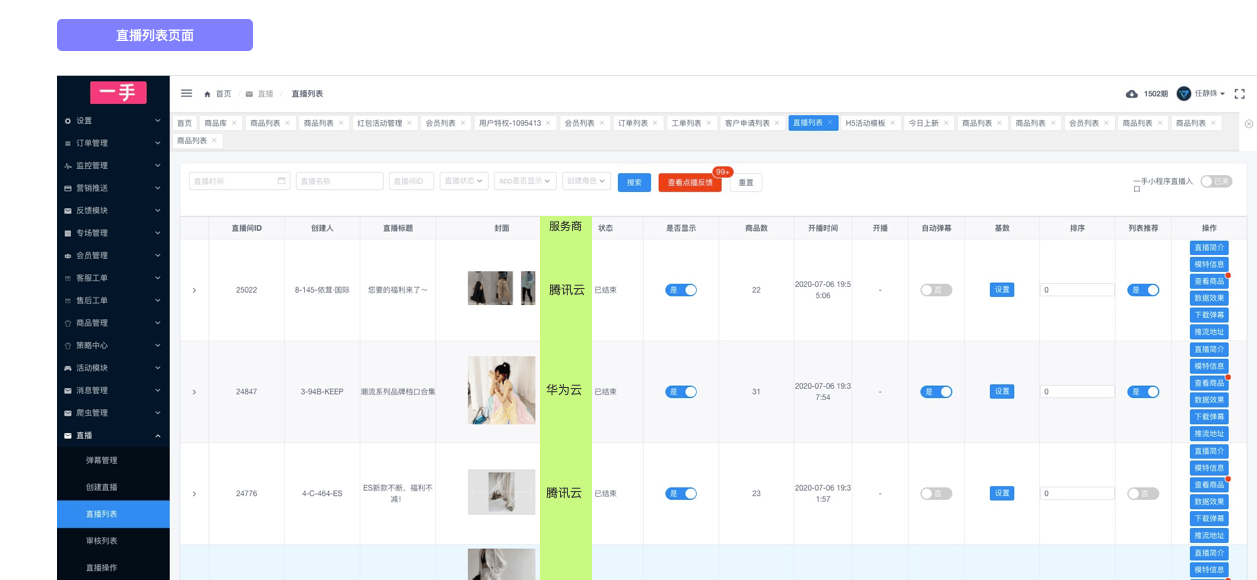Click the 重置 button
The width and height of the screenshot is (1257, 580).
click(x=746, y=182)
